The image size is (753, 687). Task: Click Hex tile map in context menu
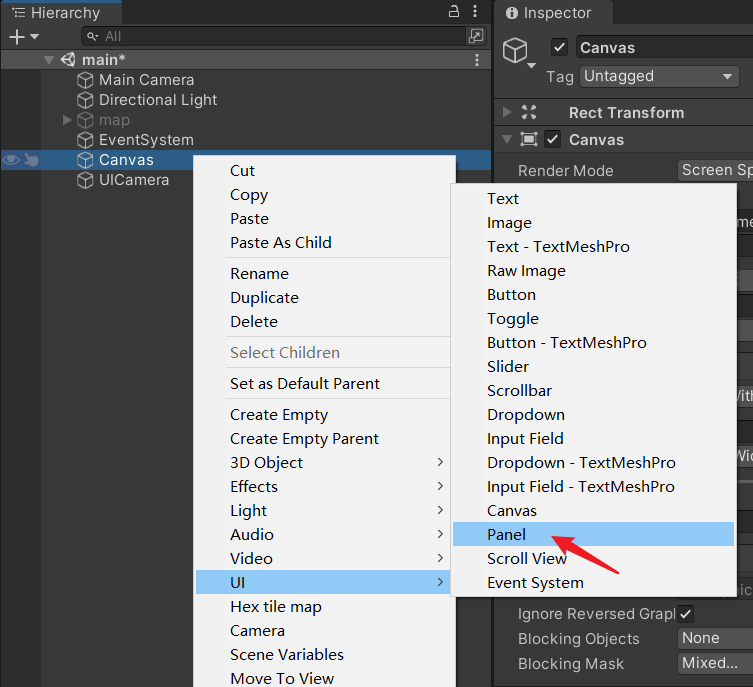point(323,606)
